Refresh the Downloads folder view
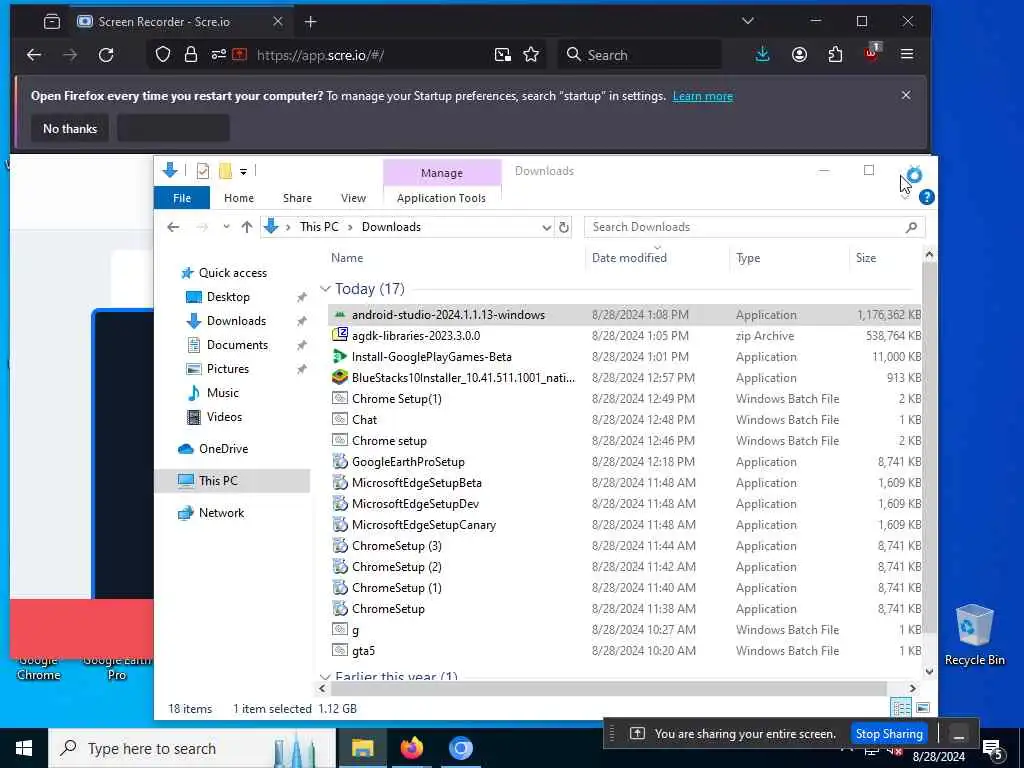Screen dimensions: 1024x768 coord(564,227)
